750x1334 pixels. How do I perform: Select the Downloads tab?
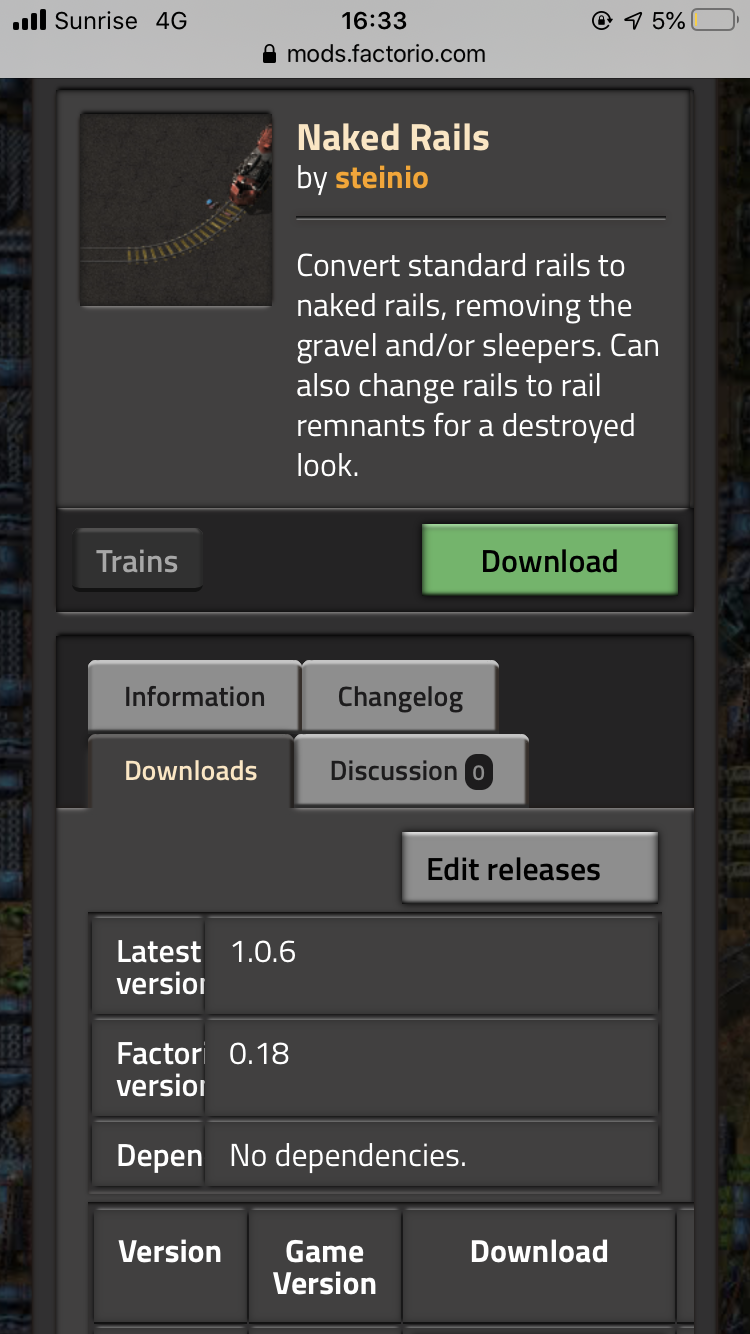(191, 771)
